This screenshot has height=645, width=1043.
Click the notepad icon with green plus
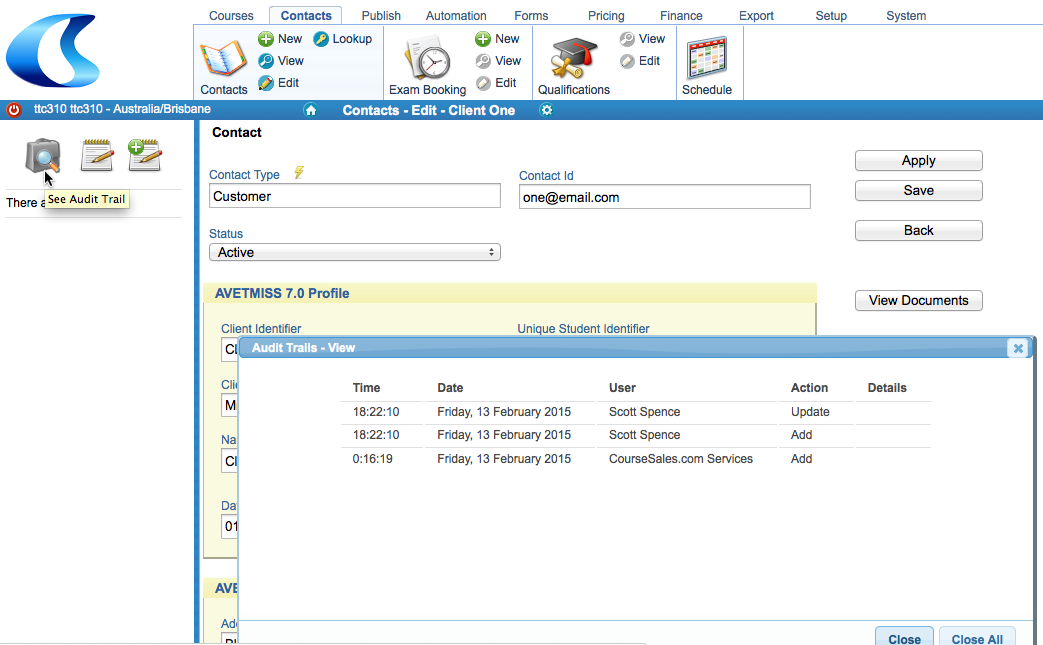(x=144, y=155)
